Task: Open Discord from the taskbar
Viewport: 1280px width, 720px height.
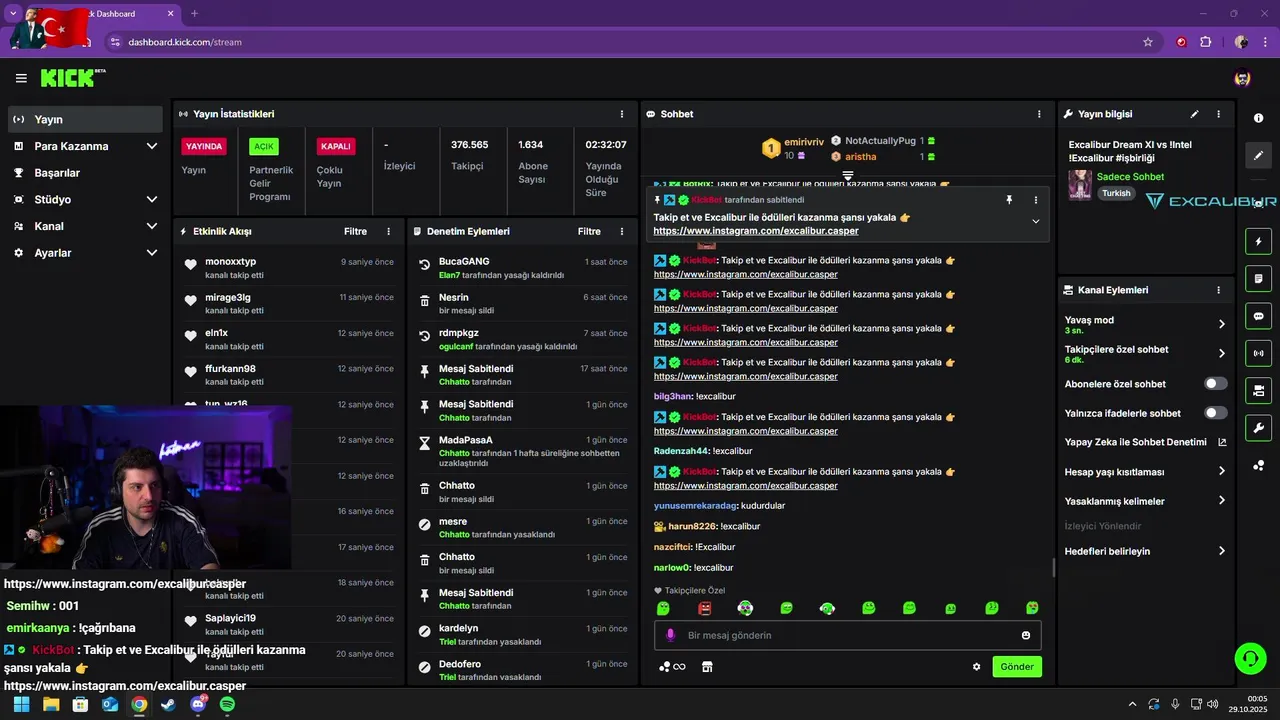Action: pos(198,705)
